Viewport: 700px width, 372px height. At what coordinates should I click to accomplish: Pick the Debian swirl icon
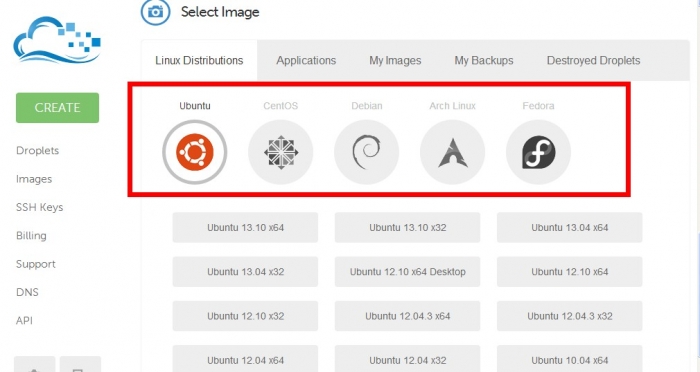[367, 152]
